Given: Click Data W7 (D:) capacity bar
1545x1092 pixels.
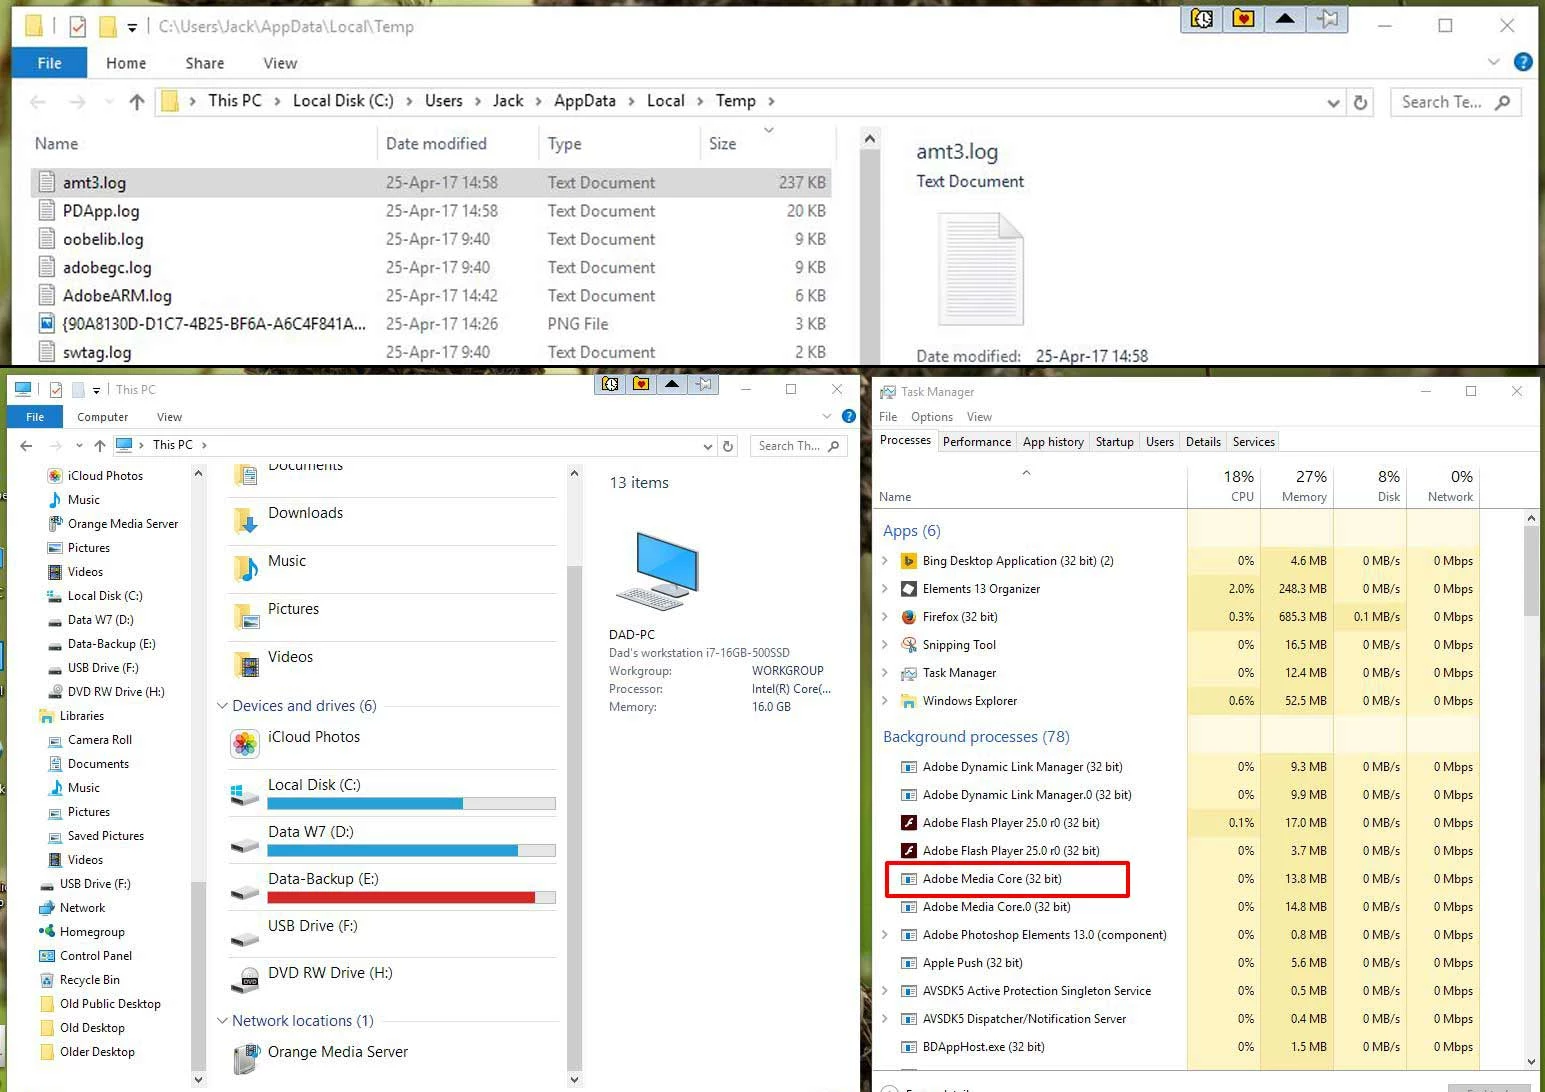Looking at the screenshot, I should pos(411,851).
